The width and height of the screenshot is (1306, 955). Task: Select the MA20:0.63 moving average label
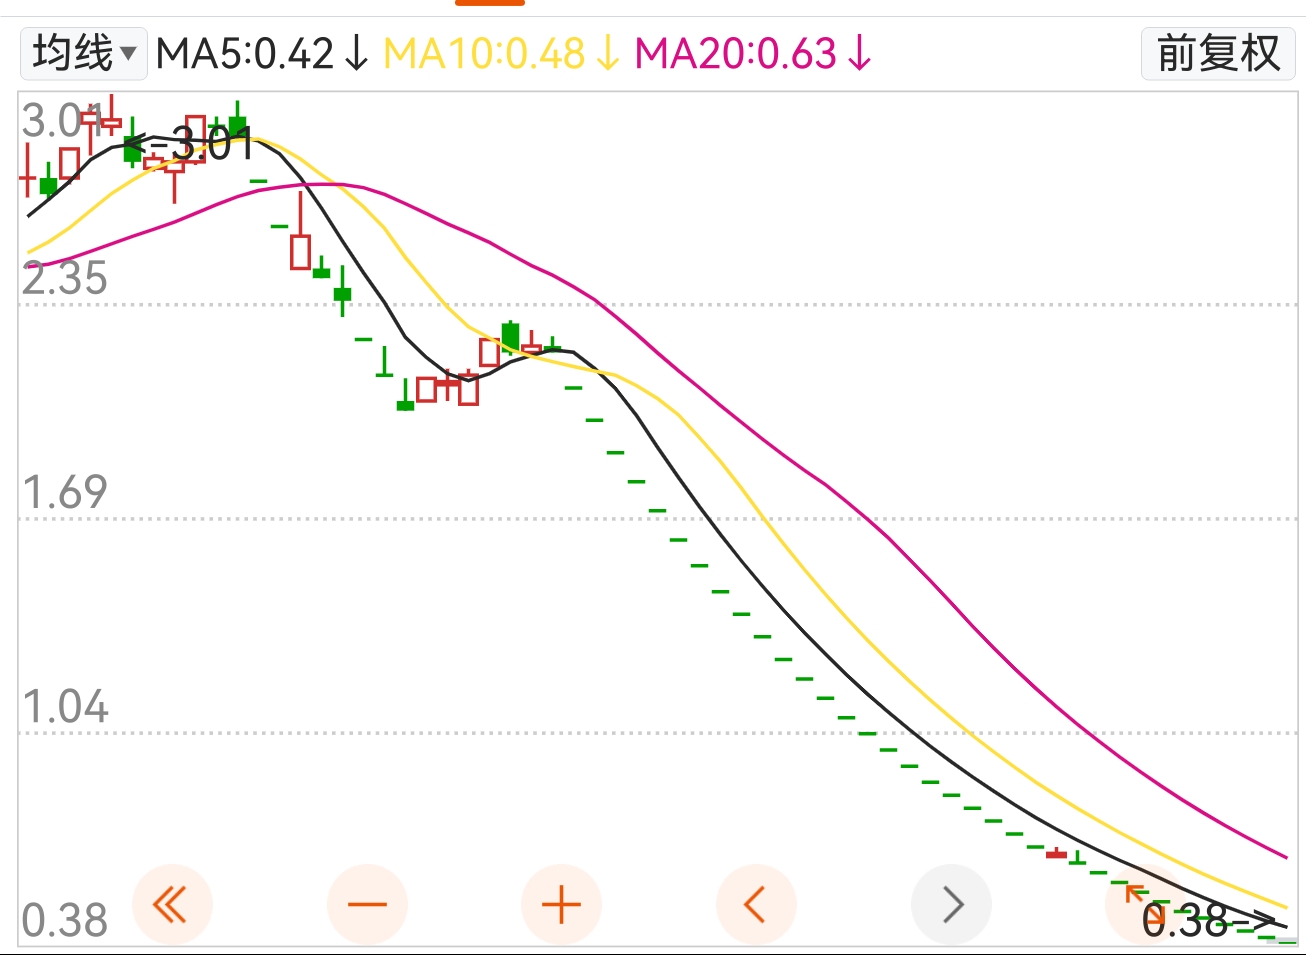pos(754,54)
